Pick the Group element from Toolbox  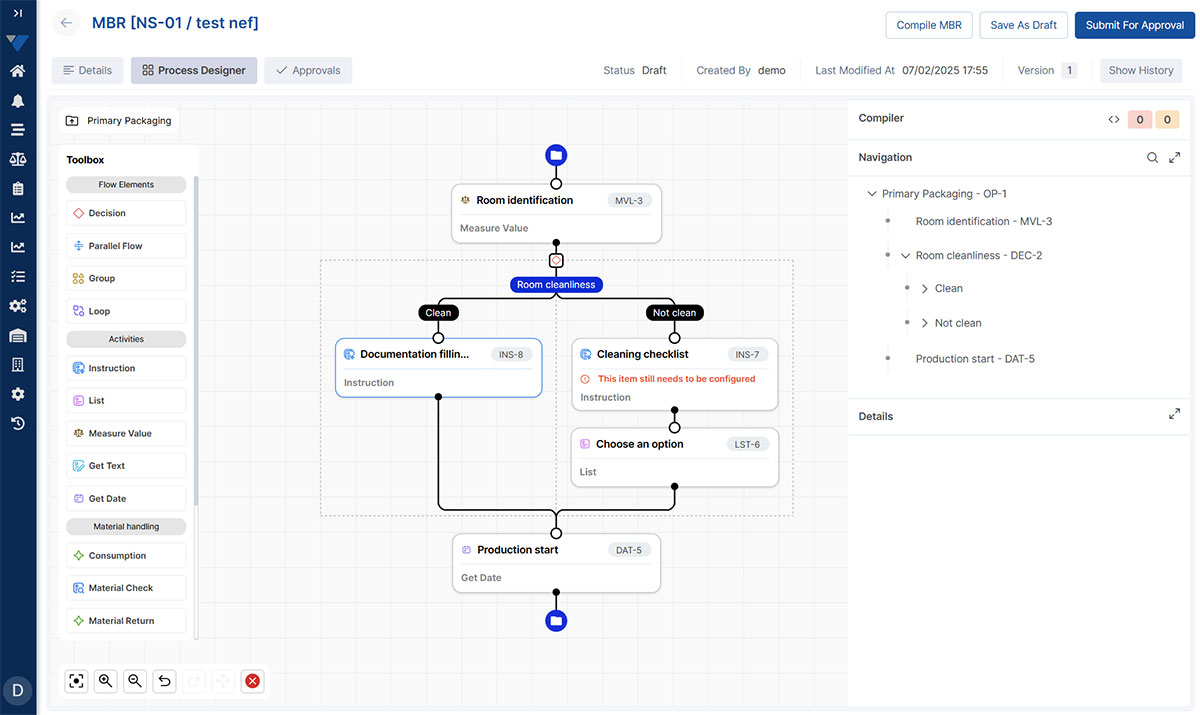(126, 278)
